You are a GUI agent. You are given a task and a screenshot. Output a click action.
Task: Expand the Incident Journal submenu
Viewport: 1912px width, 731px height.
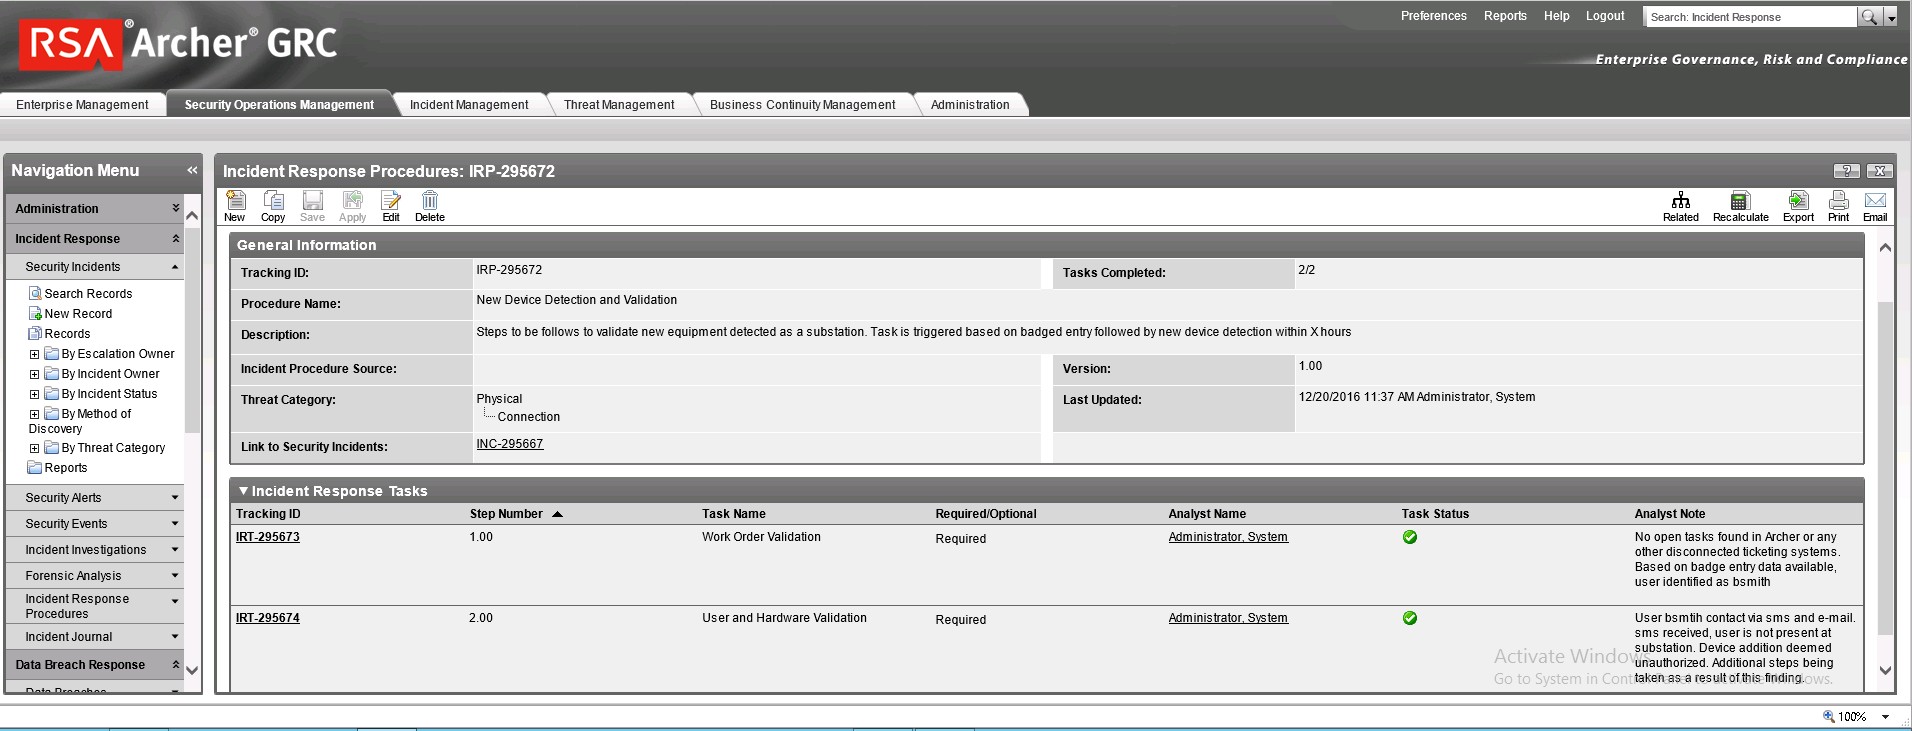175,636
